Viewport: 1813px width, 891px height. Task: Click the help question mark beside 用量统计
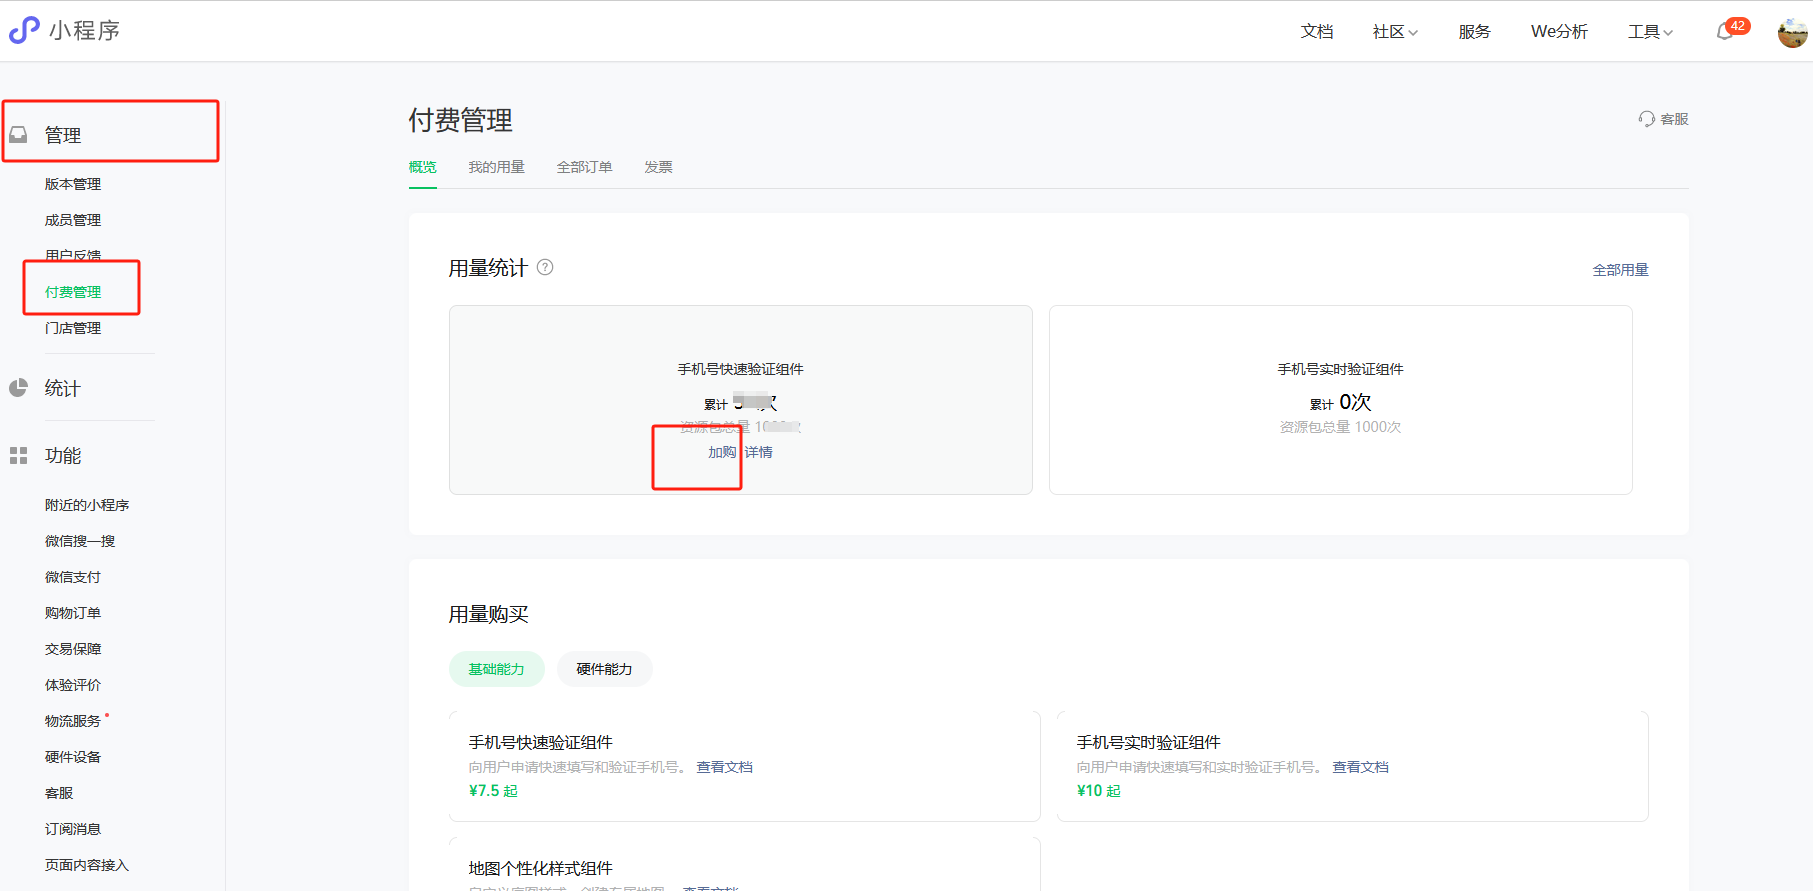point(545,267)
